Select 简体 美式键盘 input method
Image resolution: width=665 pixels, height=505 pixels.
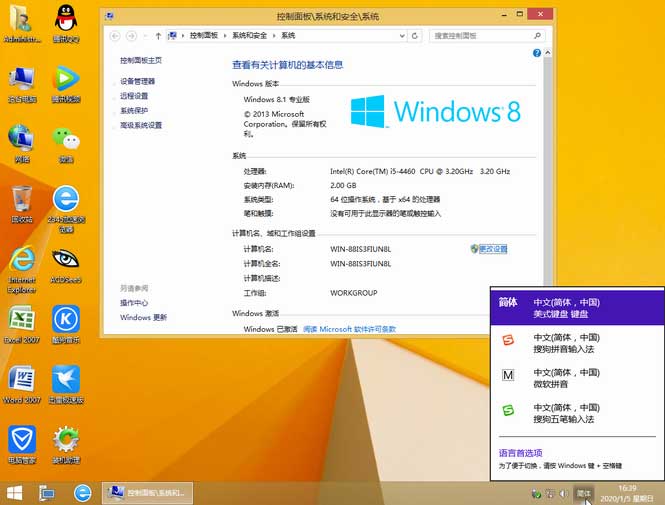(x=577, y=307)
